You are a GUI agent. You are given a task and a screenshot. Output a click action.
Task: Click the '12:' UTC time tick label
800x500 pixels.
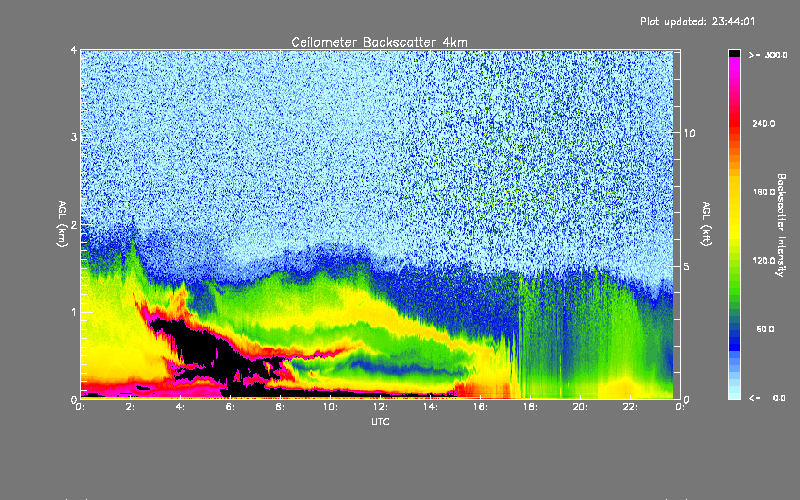point(381,407)
